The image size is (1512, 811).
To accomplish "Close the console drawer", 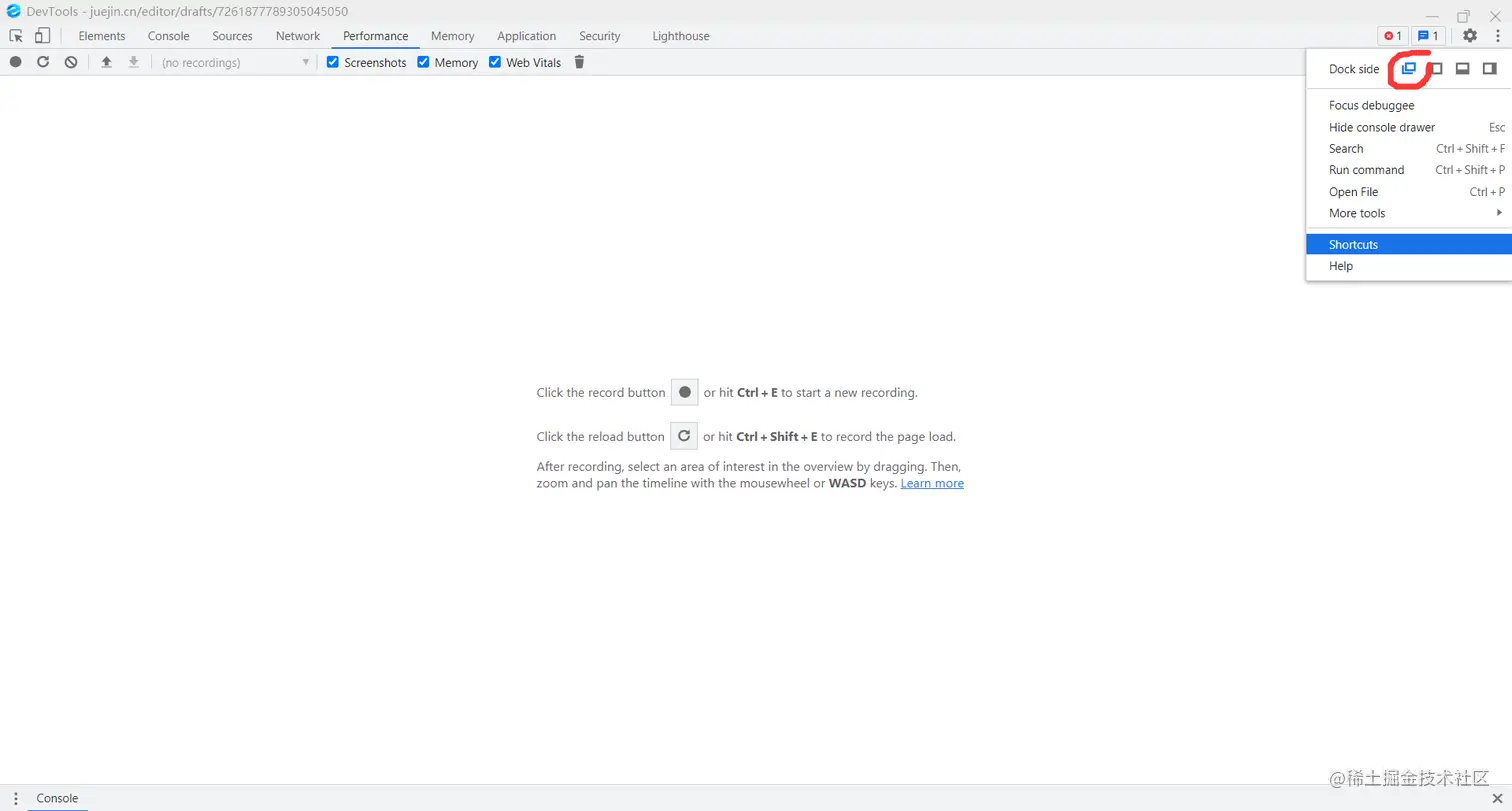I will (1497, 798).
